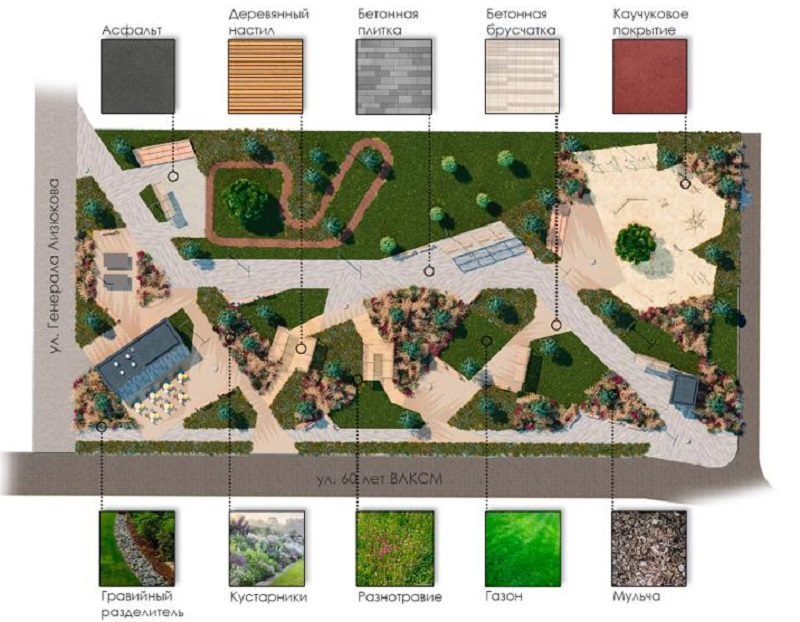Click the Мульча caption
Screen dimensions: 800x622
pyautogui.click(x=636, y=596)
